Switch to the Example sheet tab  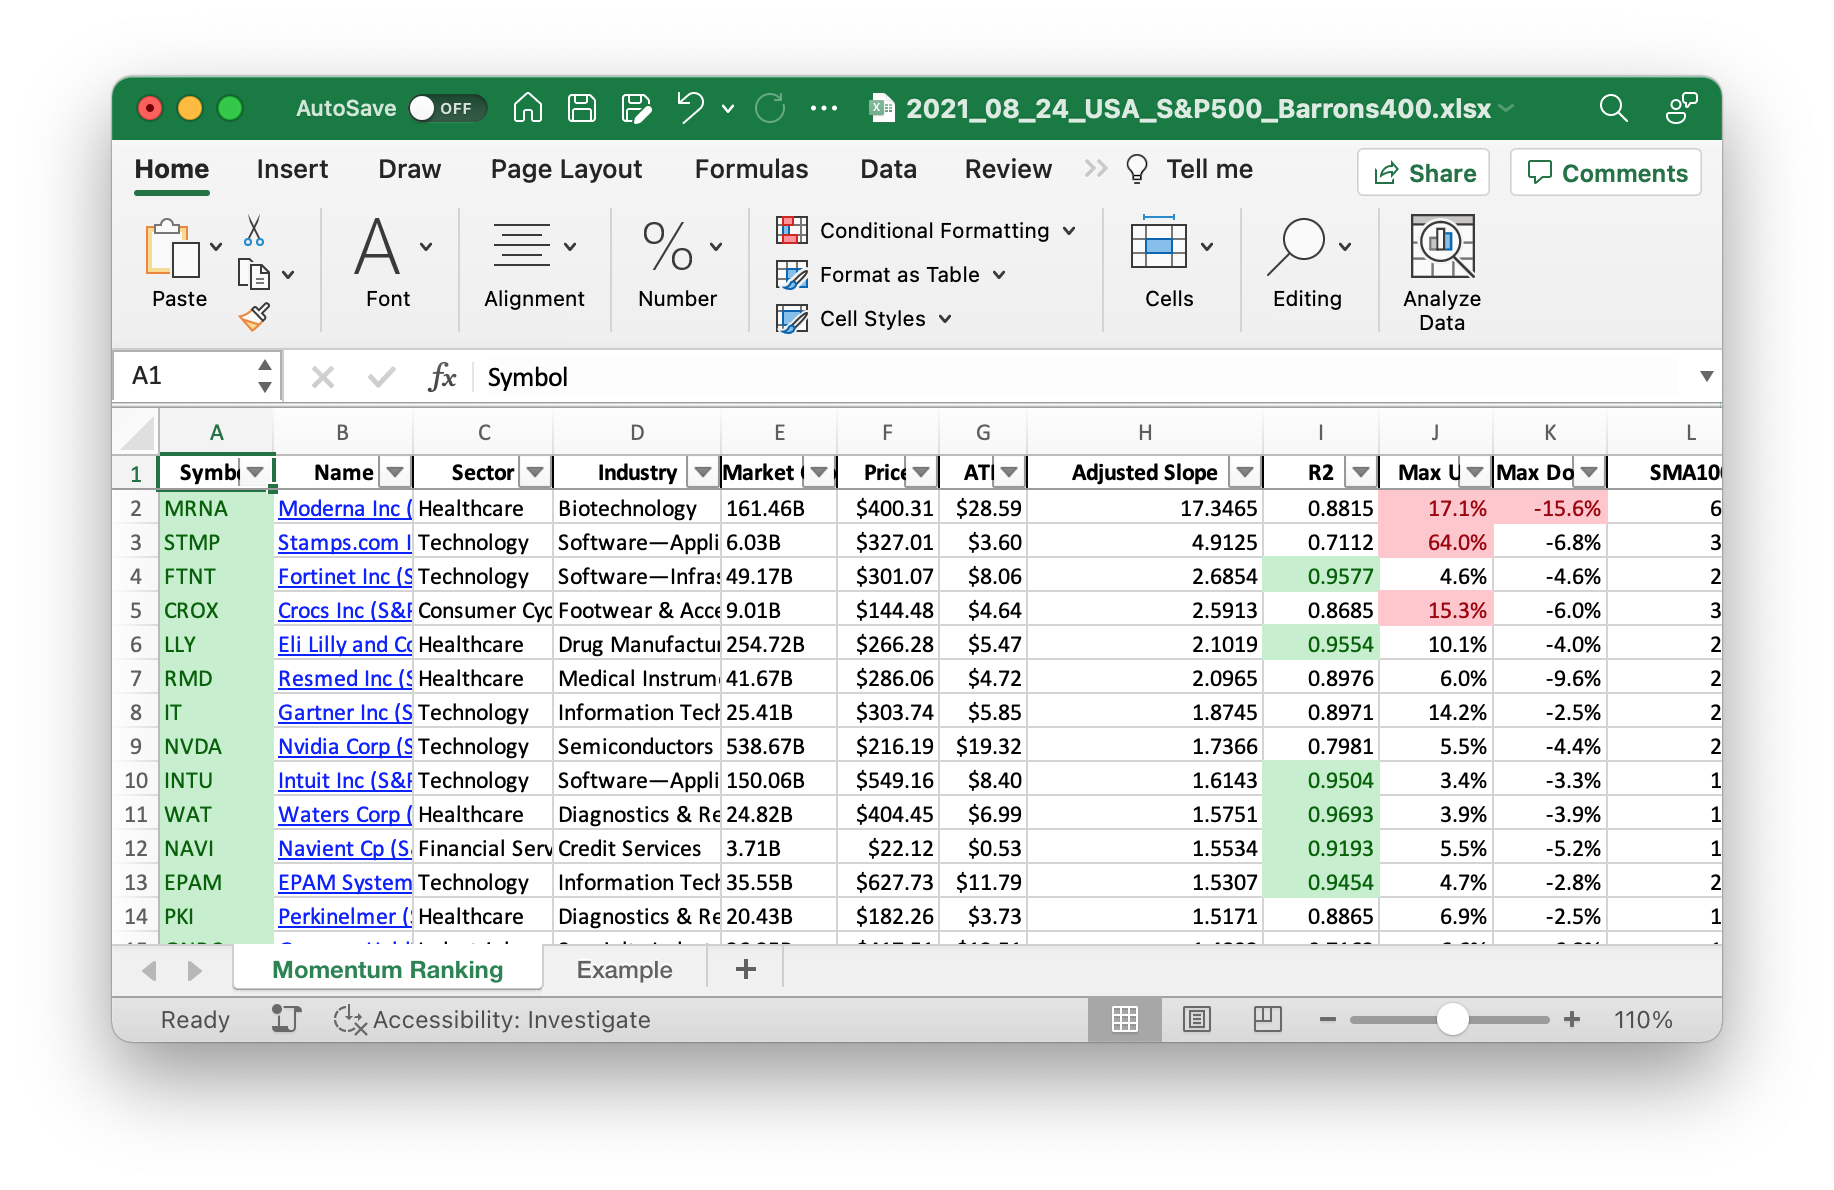click(624, 969)
